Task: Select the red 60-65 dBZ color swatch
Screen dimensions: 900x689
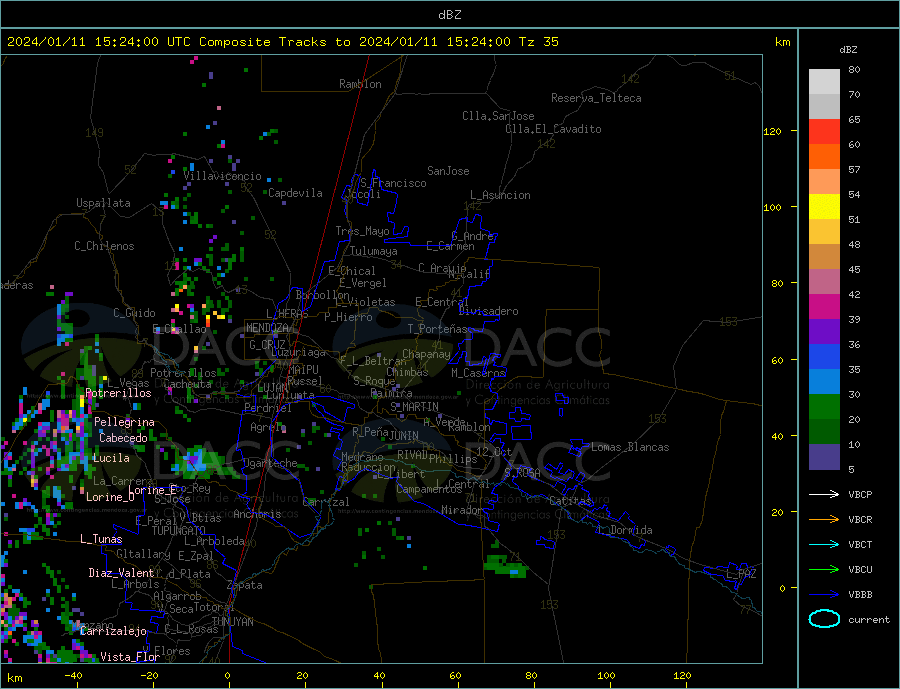Action: [824, 131]
